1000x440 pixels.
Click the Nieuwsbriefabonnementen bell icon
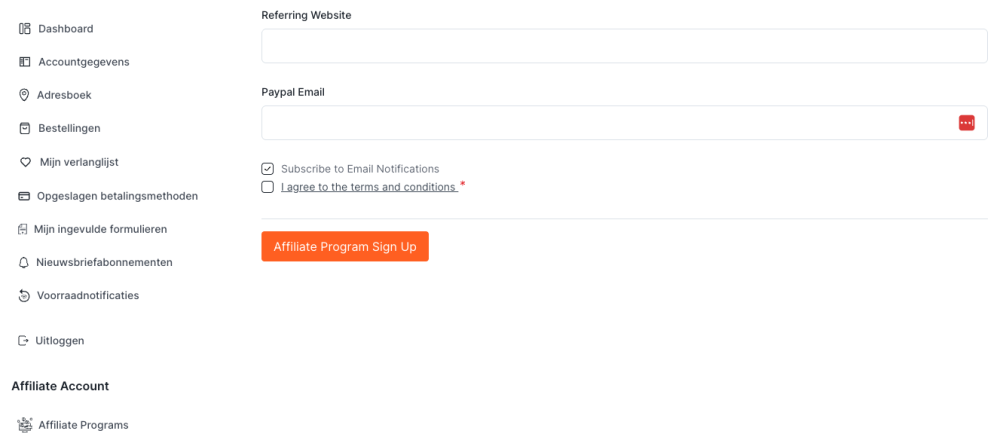(x=25, y=262)
